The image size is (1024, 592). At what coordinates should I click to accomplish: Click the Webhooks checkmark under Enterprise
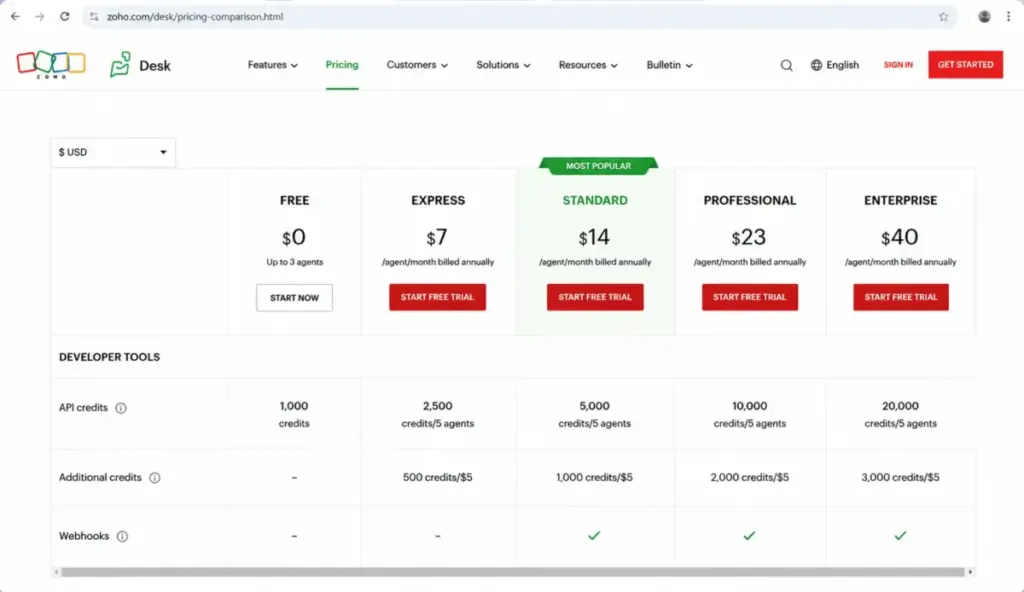pos(900,535)
